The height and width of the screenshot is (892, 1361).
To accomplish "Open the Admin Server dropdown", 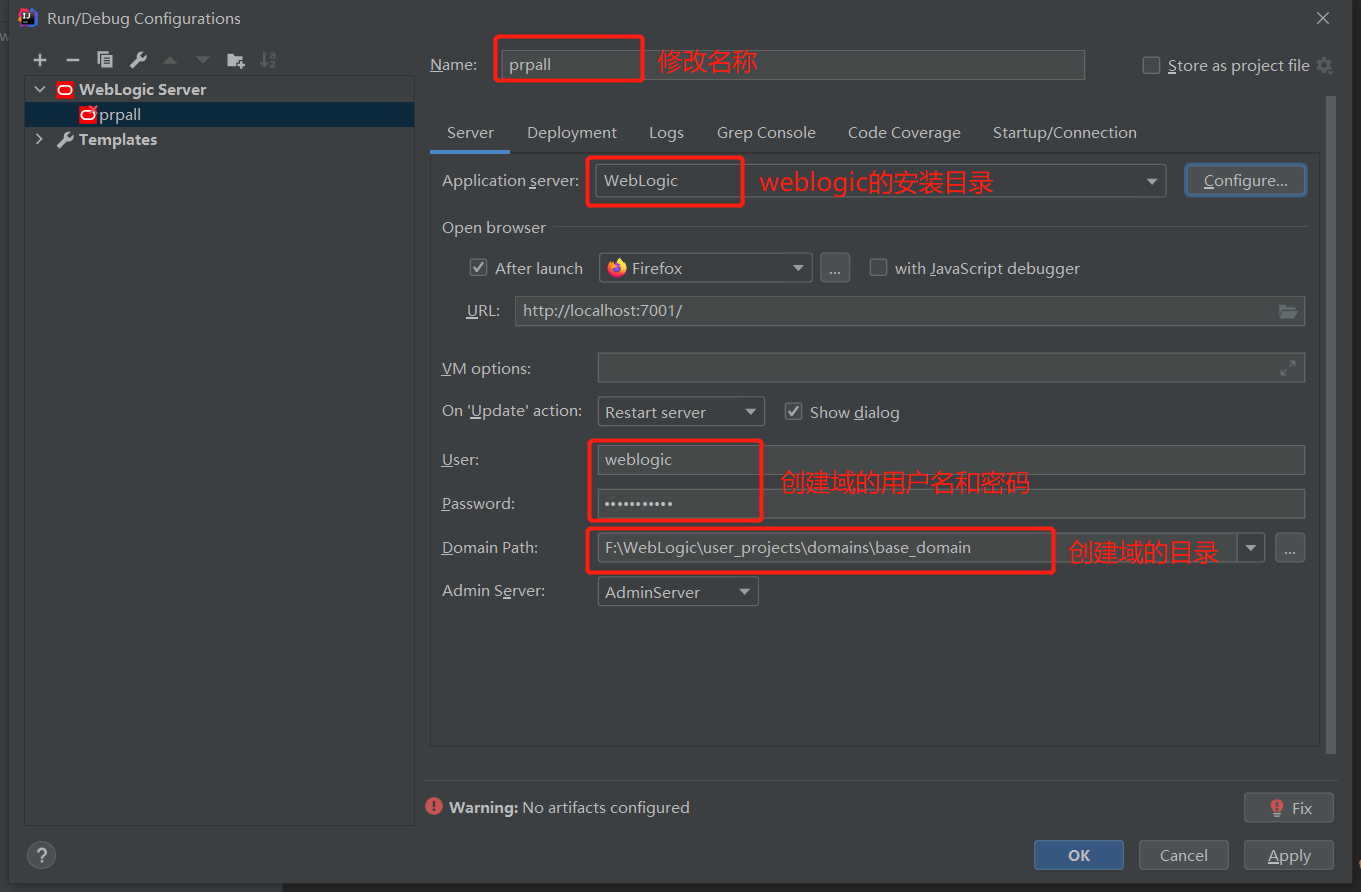I will coord(678,592).
